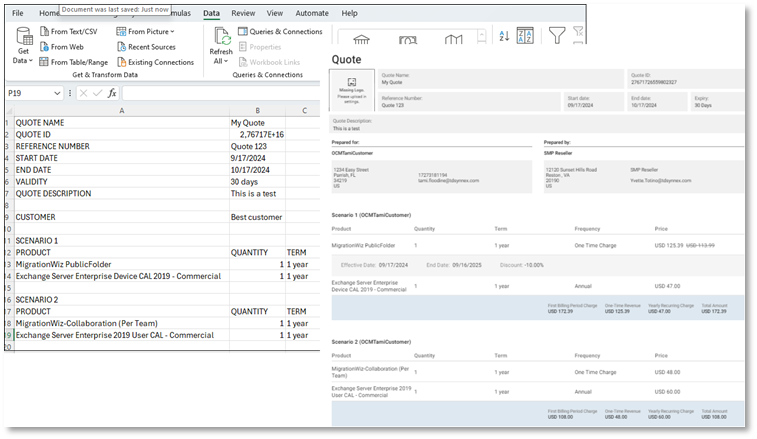Click the Reference Number field in quote
Screen dimensions: 757x439
[470, 101]
